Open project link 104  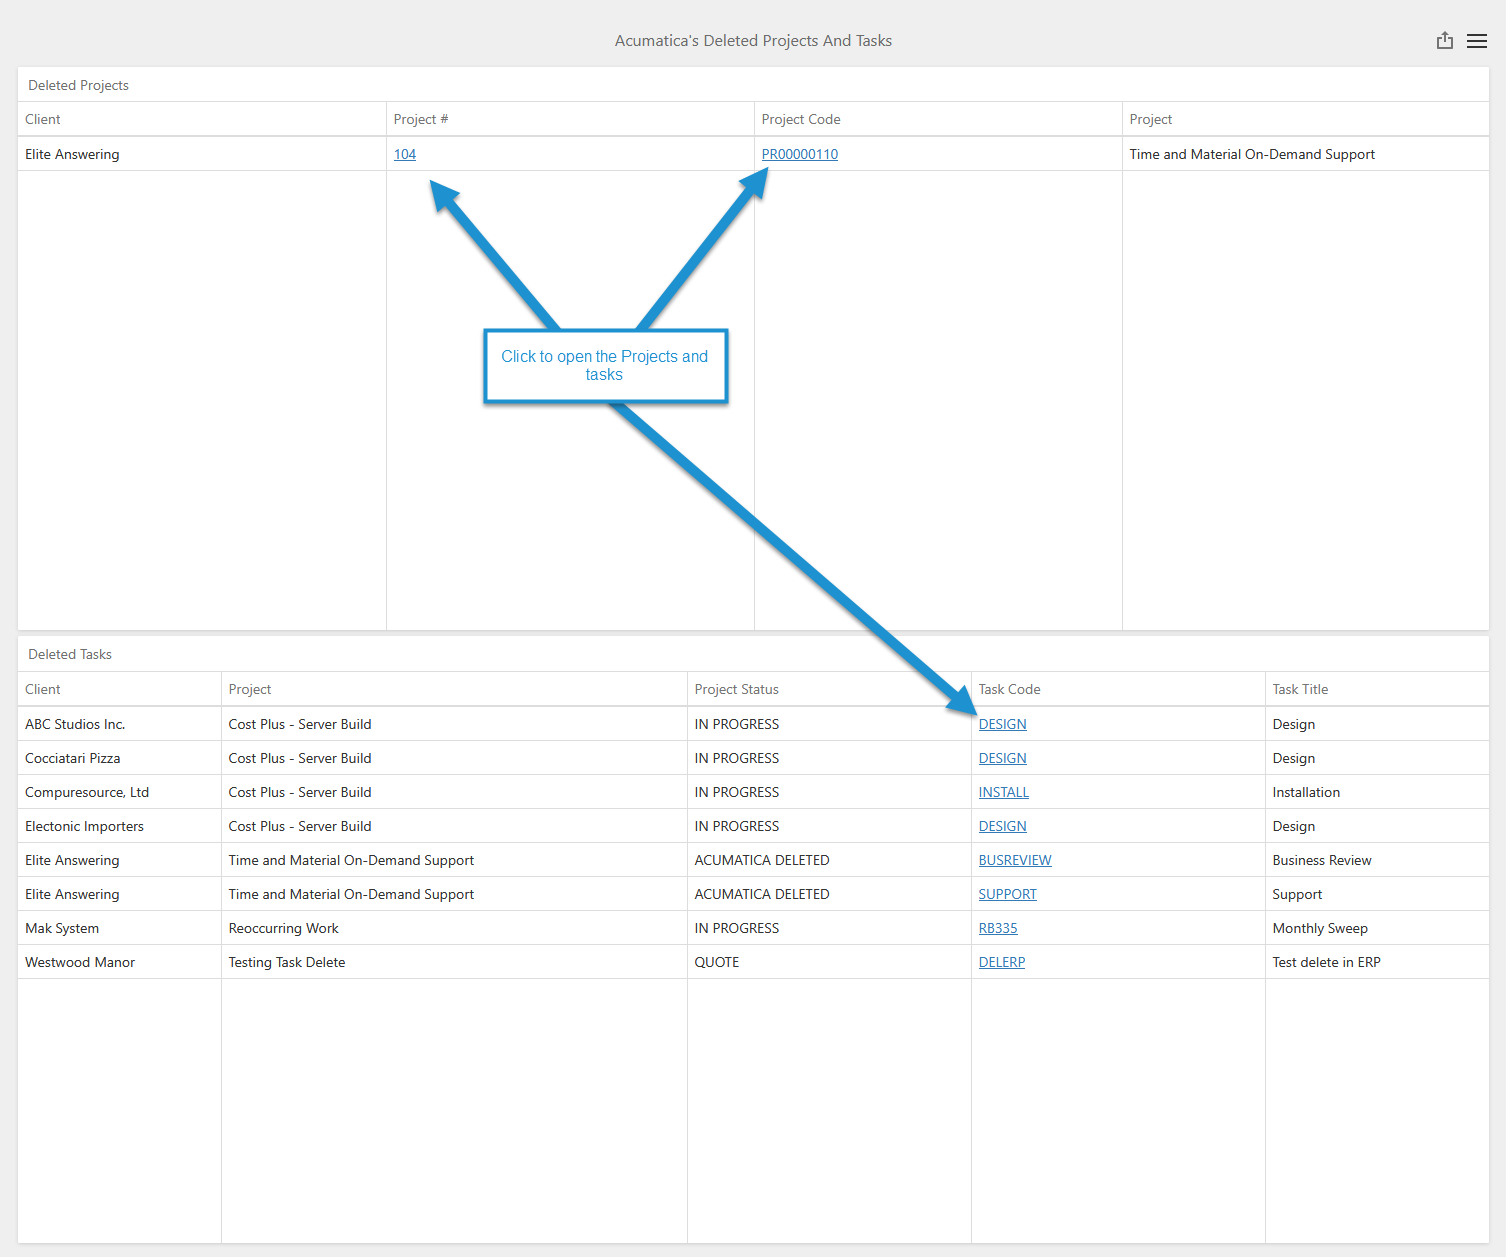coord(405,154)
